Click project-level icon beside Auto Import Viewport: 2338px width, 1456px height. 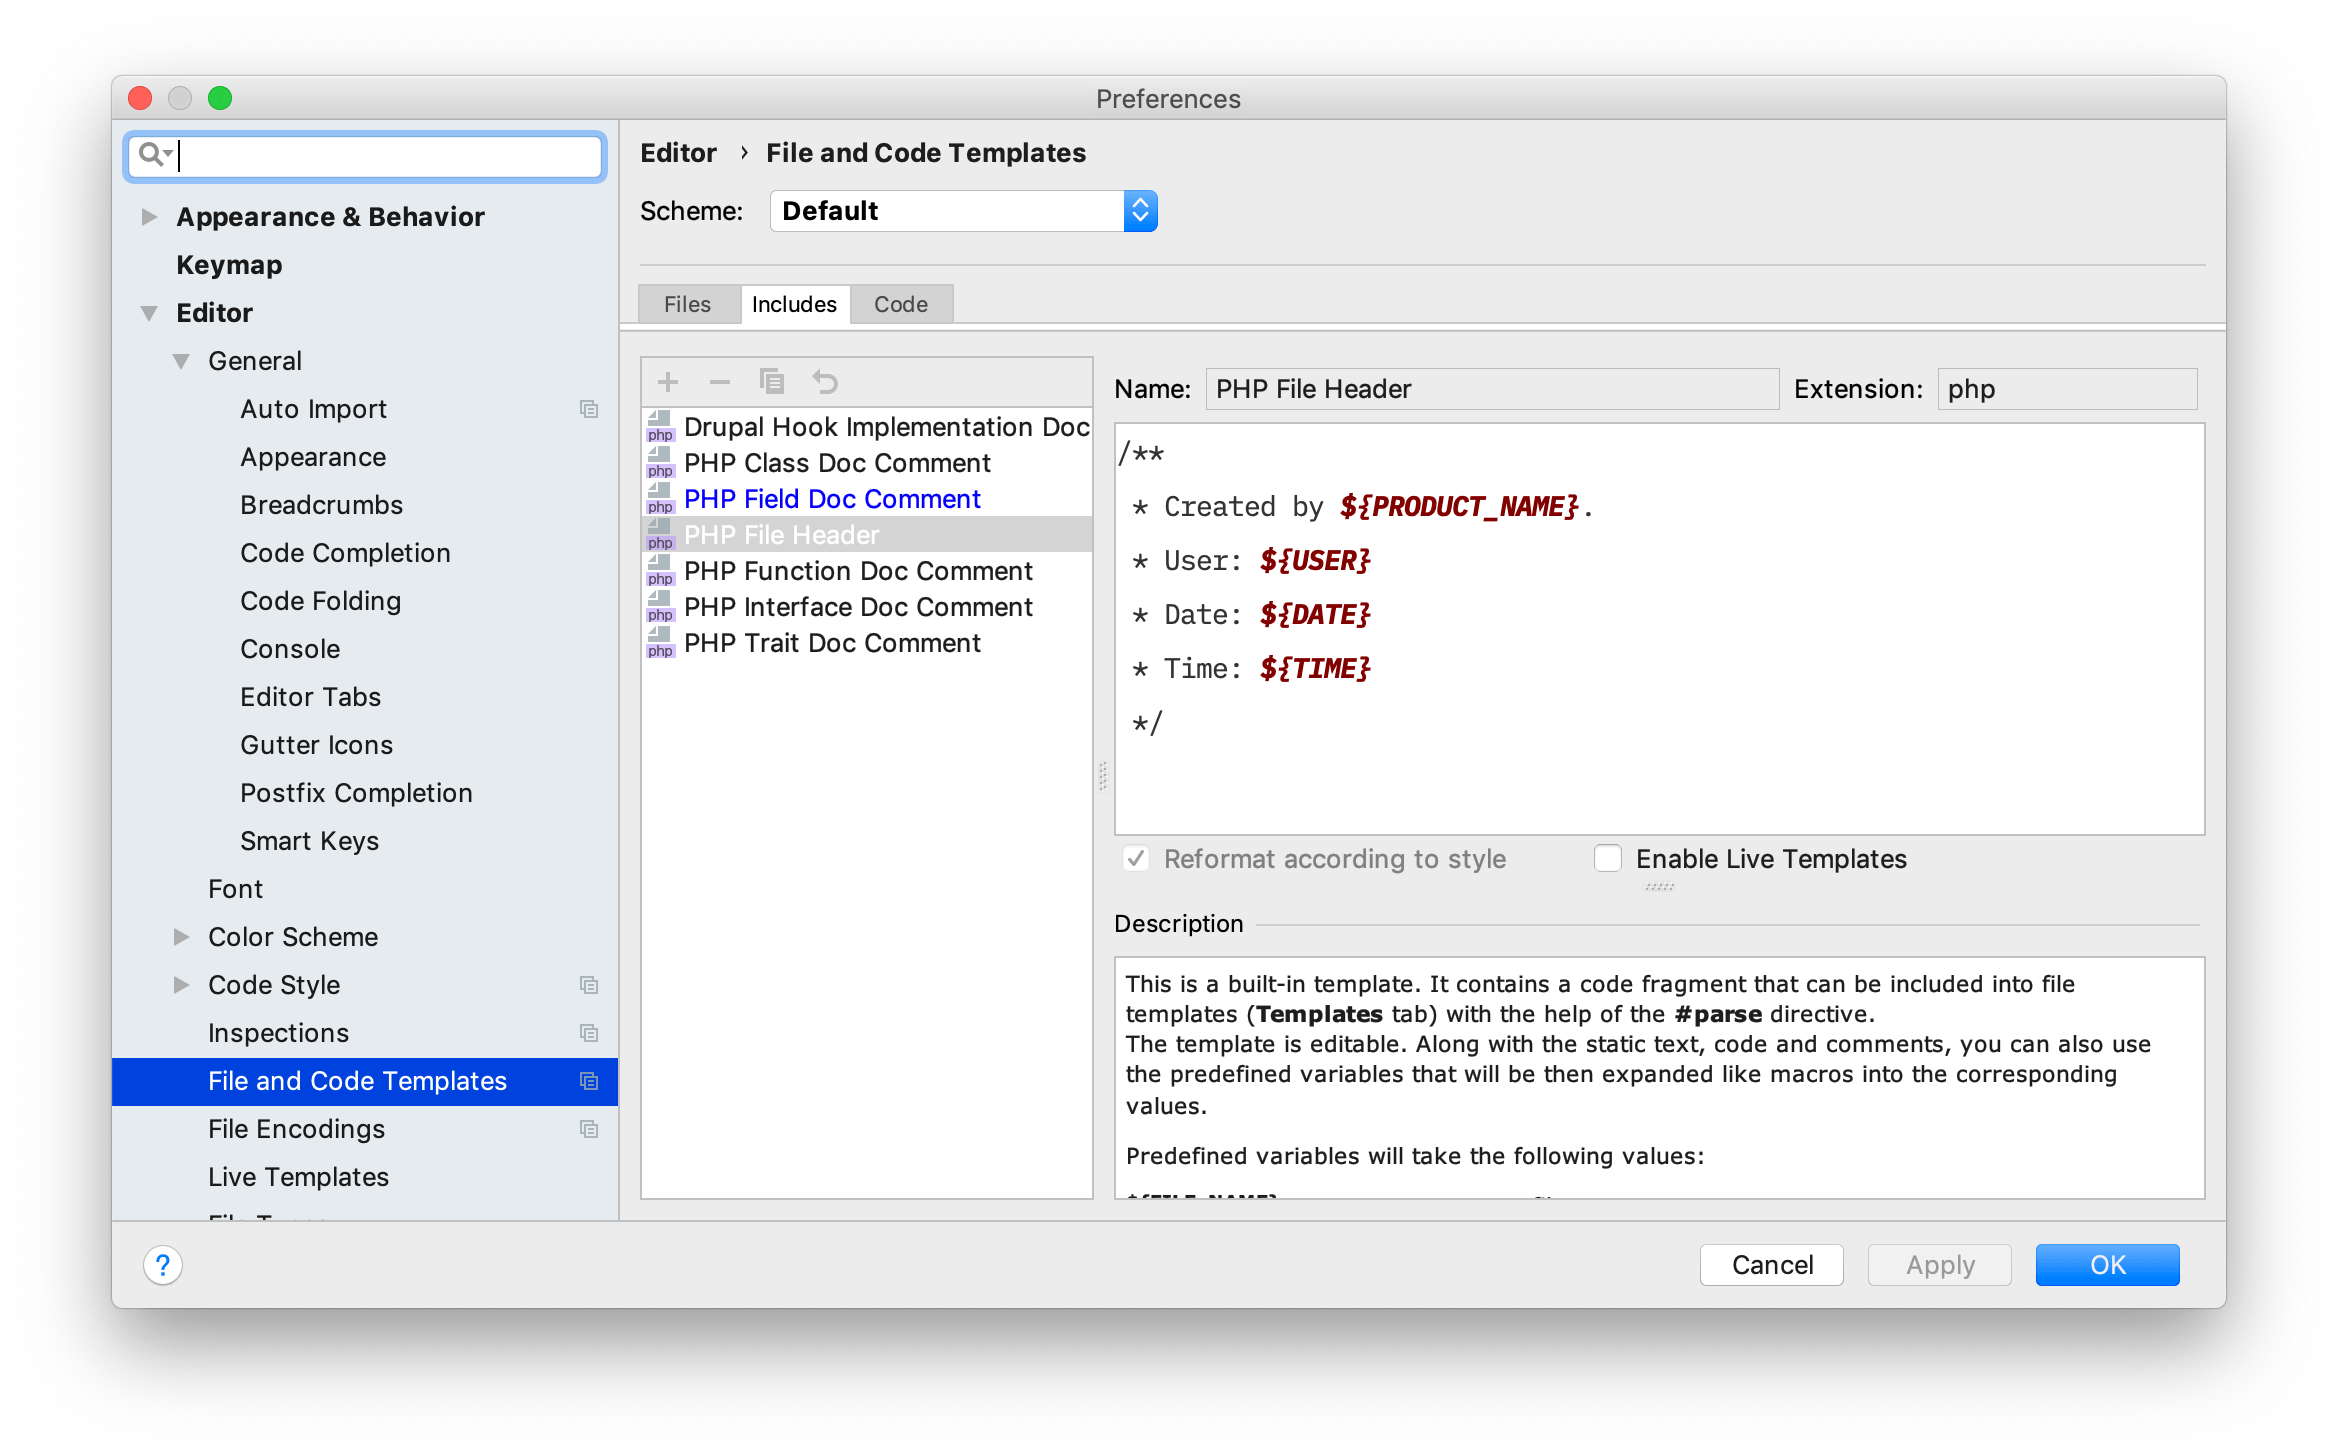tap(589, 409)
